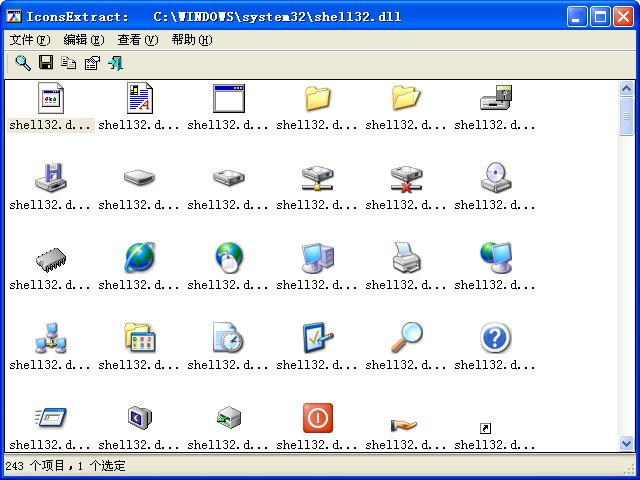
Task: Maximize the IconsExtract window
Action: pos(600,17)
